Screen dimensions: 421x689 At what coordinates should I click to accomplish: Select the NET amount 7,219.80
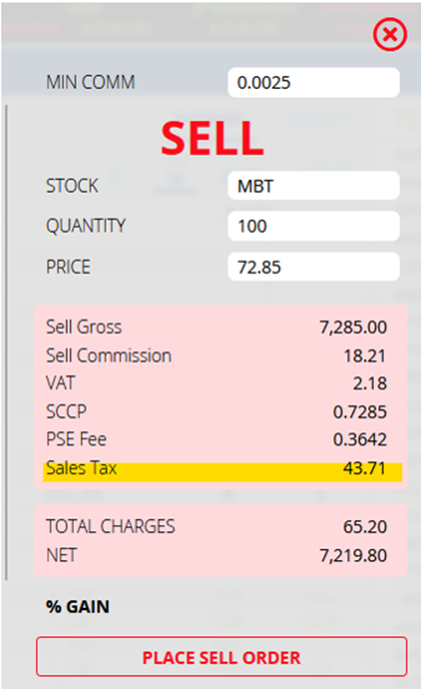[353, 556]
